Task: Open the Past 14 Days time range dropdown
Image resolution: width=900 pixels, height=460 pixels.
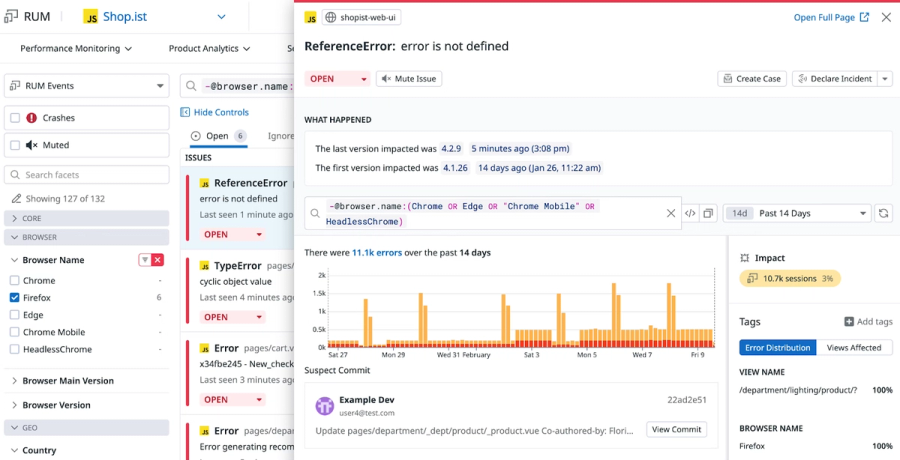Action: coord(797,214)
